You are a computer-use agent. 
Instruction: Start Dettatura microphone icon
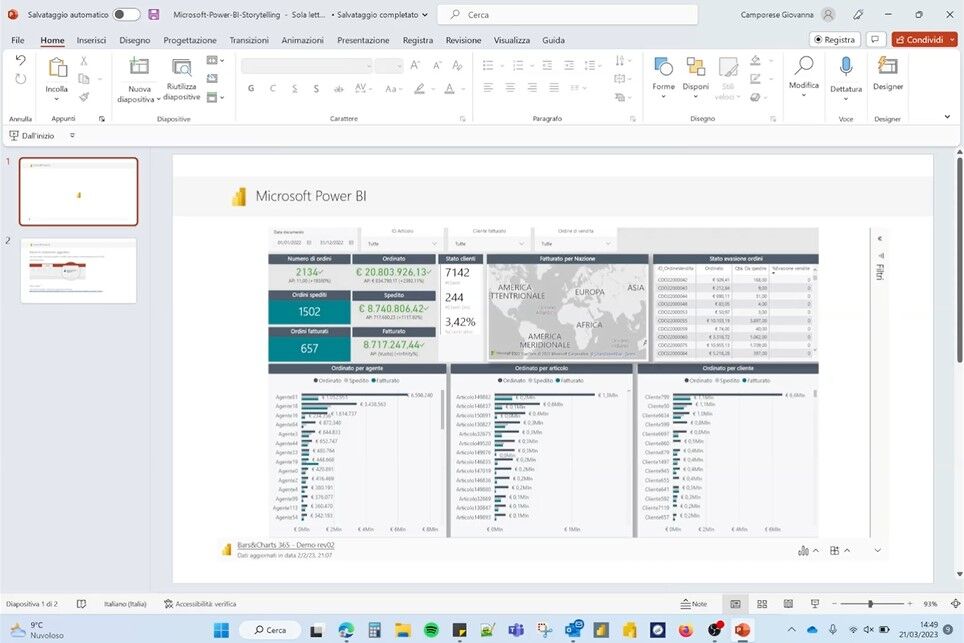[x=846, y=66]
